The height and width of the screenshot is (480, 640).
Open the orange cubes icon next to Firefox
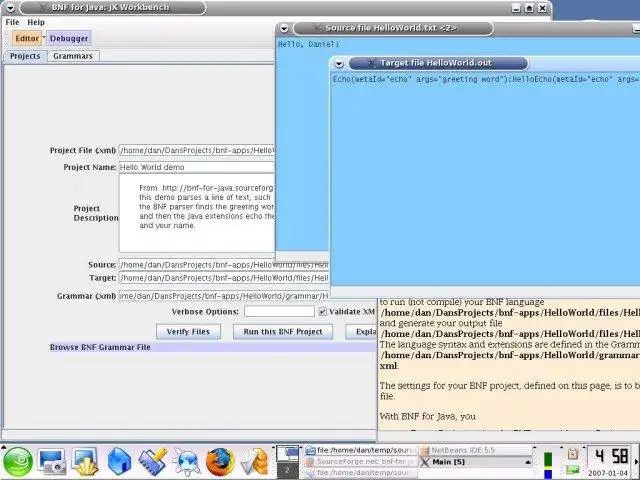(254, 462)
